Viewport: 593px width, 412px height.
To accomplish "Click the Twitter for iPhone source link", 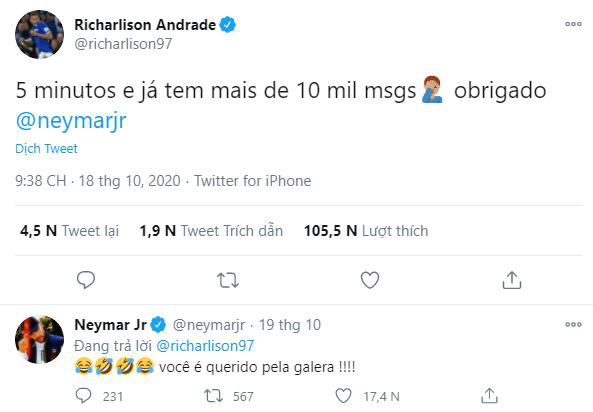I will pyautogui.click(x=253, y=181).
